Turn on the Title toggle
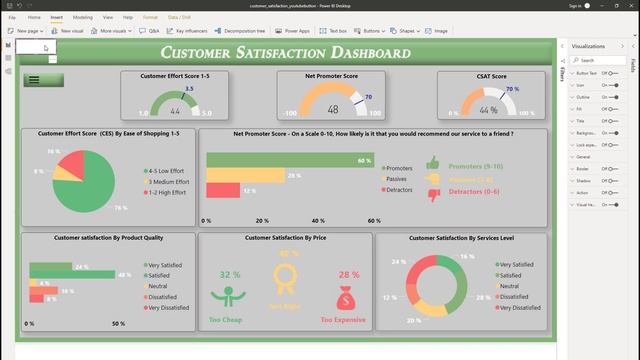 [613, 121]
